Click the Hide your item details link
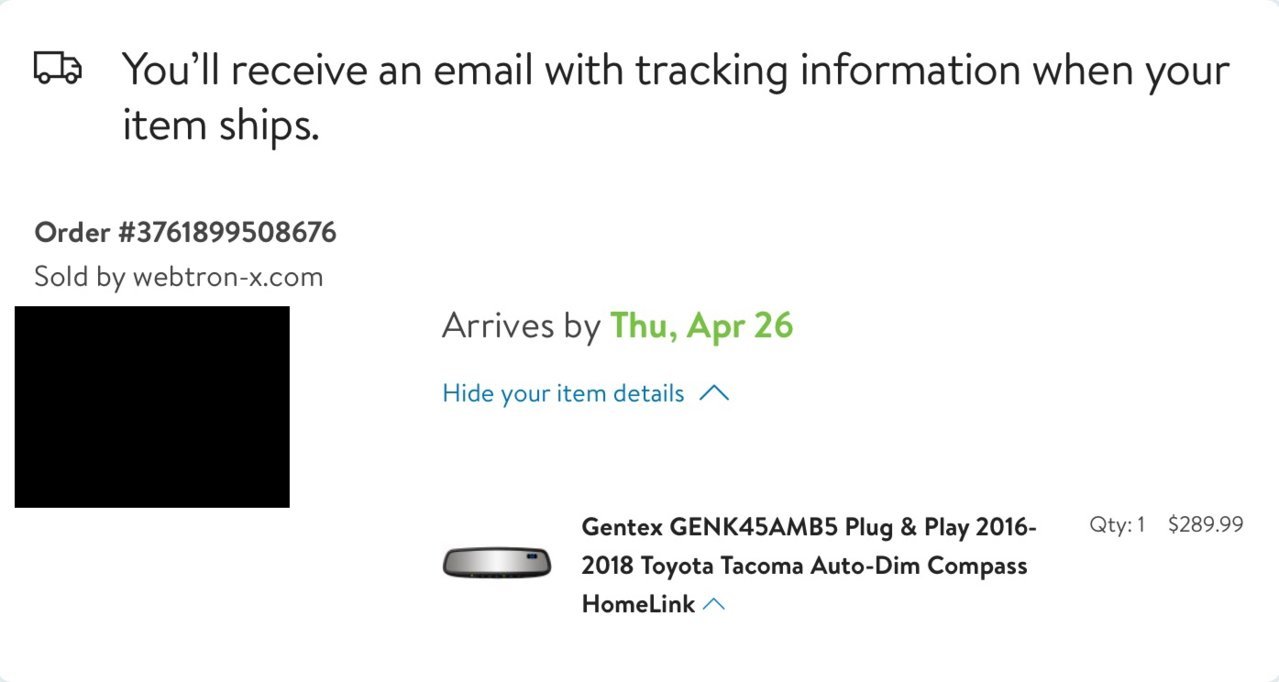Viewport: 1279px width, 682px height. 563,393
